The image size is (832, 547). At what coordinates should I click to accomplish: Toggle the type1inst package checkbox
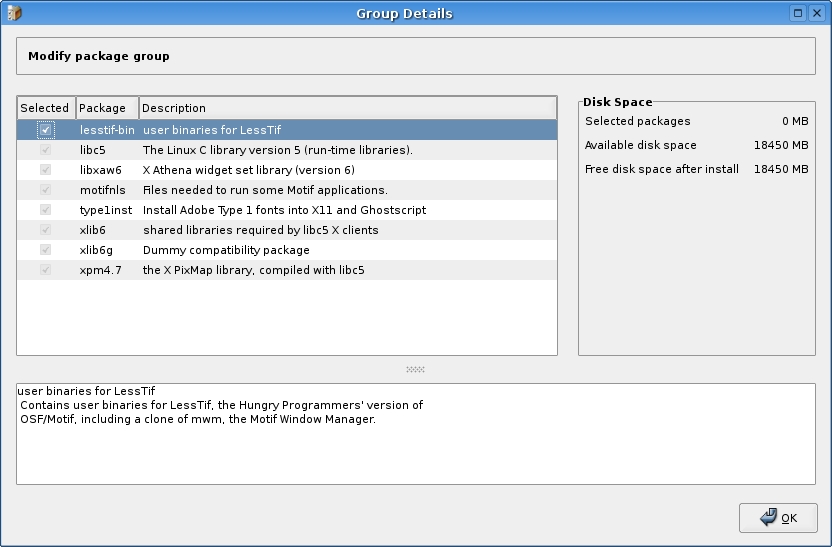coord(46,210)
